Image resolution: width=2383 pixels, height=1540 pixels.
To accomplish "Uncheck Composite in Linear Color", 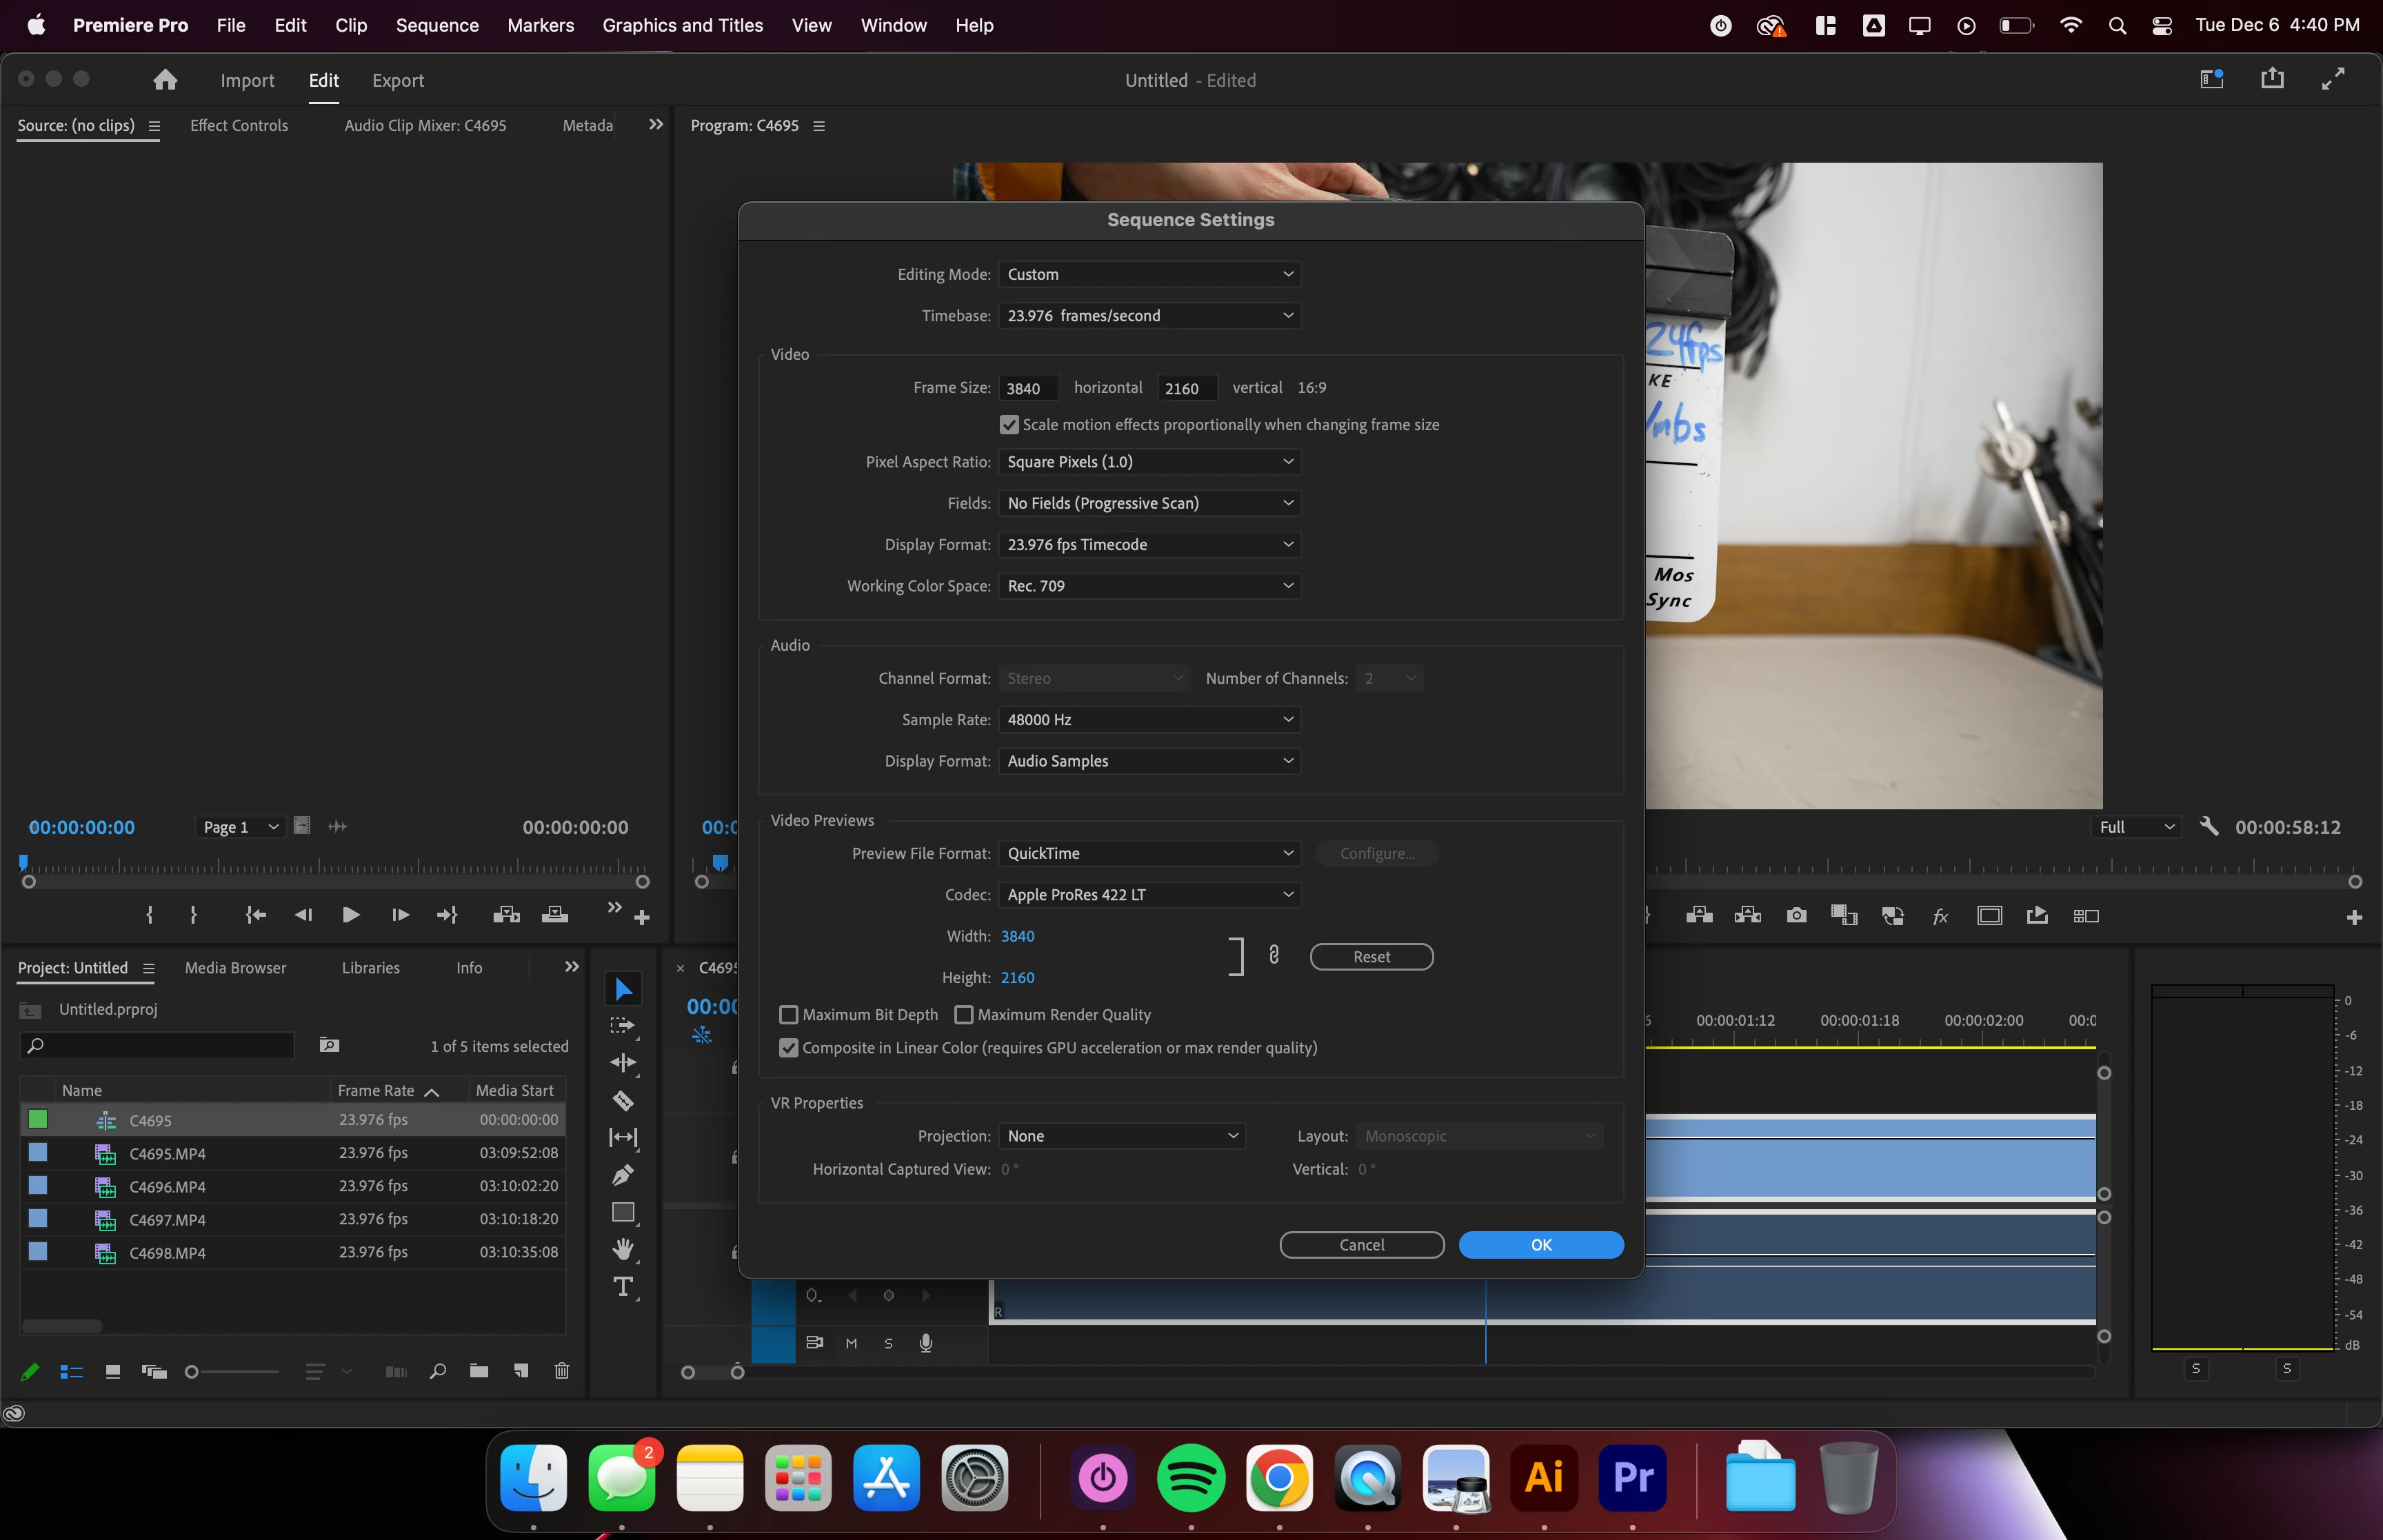I will click(789, 1047).
